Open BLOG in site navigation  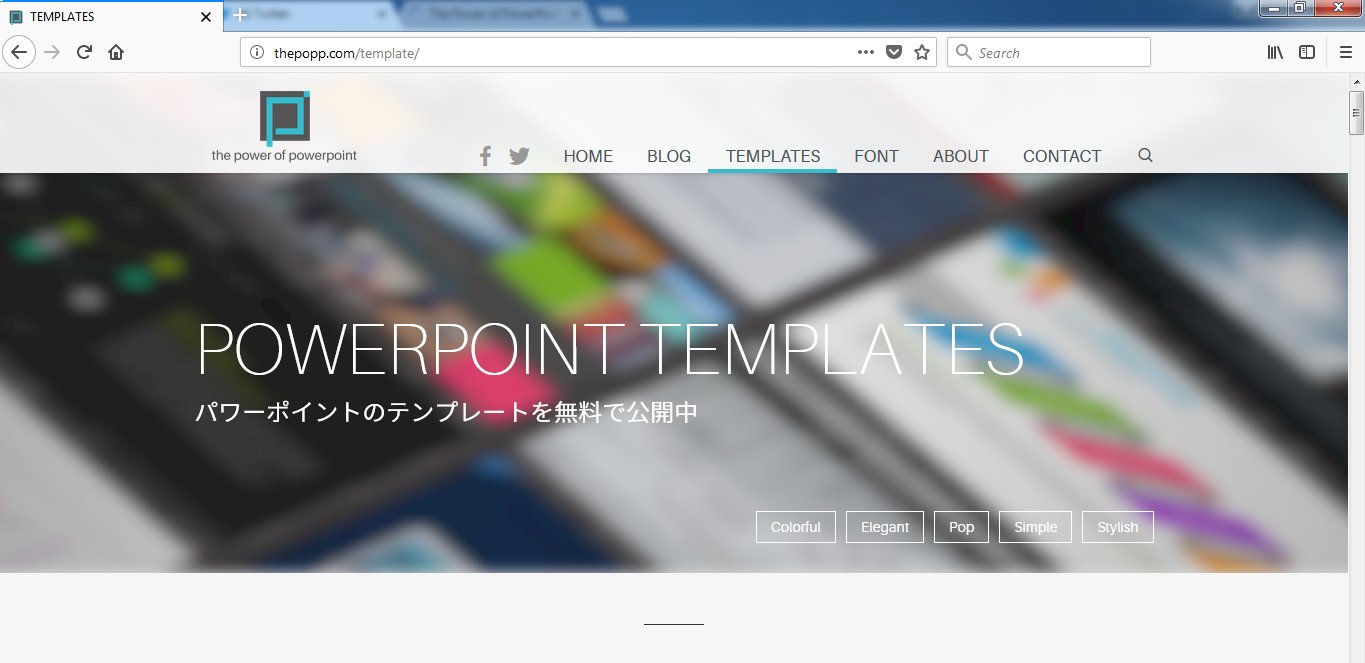coord(669,156)
